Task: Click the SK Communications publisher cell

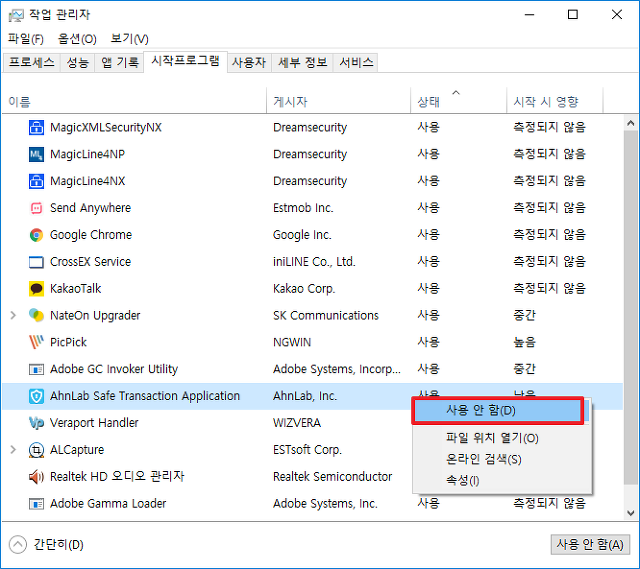Action: click(326, 316)
